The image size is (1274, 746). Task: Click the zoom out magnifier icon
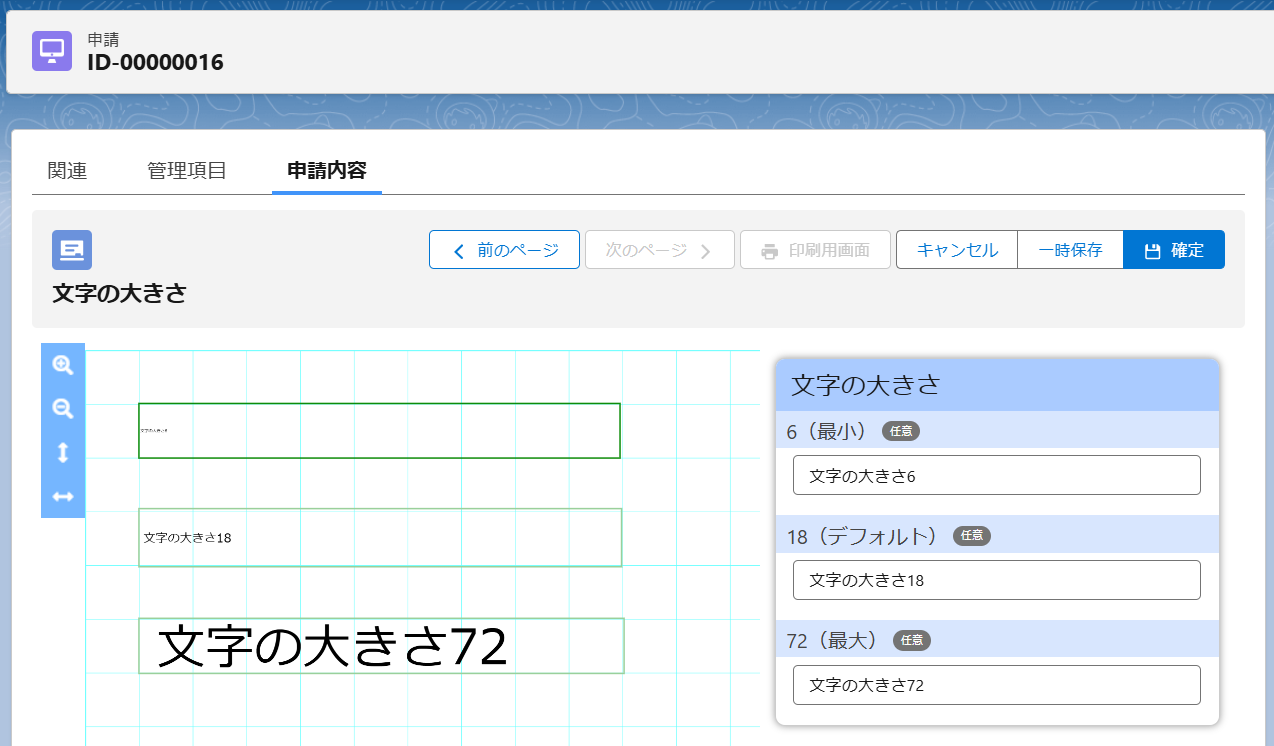point(63,409)
